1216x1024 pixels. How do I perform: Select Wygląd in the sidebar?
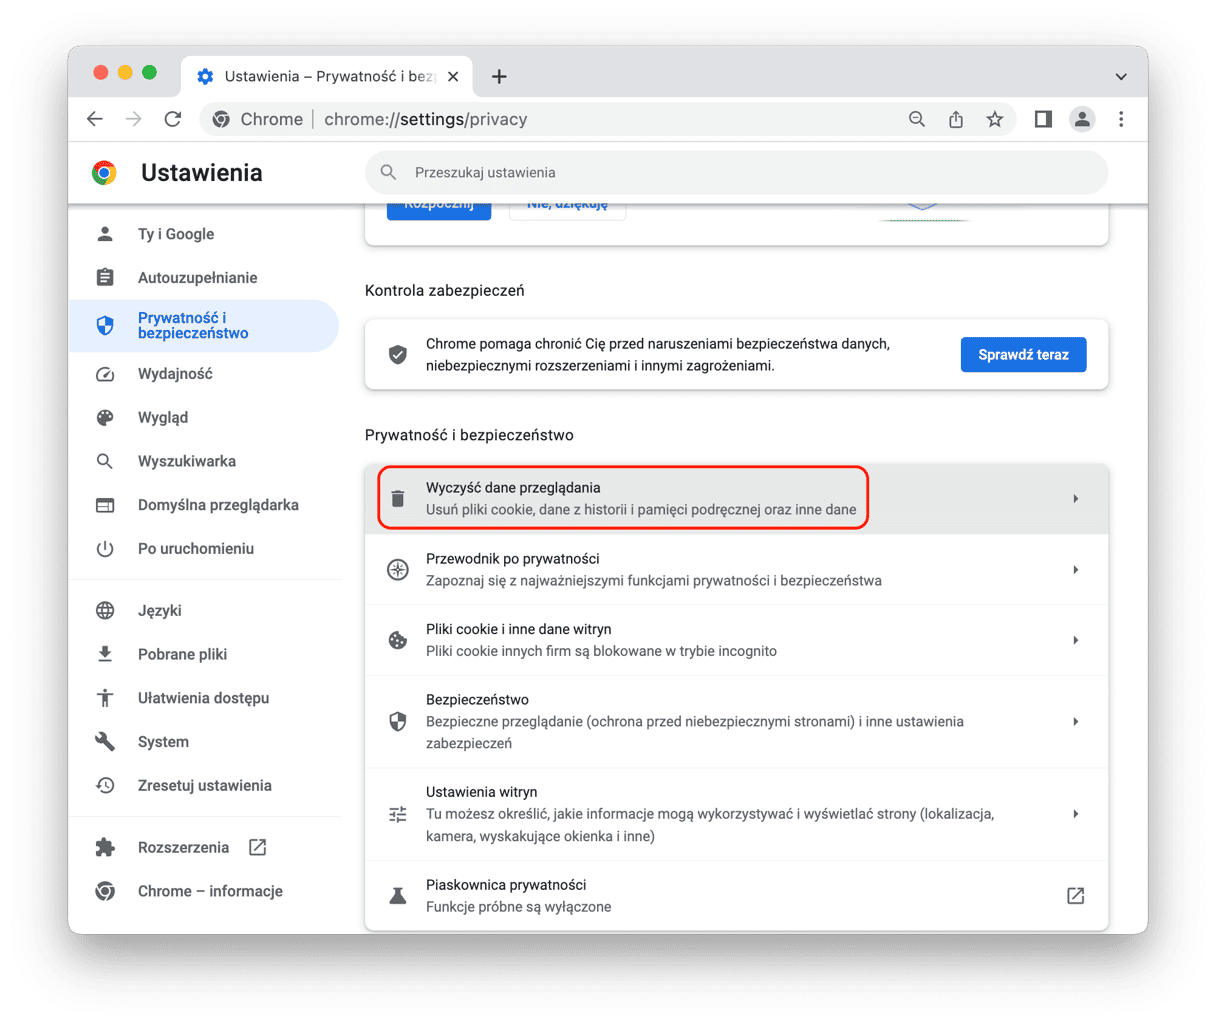click(163, 417)
